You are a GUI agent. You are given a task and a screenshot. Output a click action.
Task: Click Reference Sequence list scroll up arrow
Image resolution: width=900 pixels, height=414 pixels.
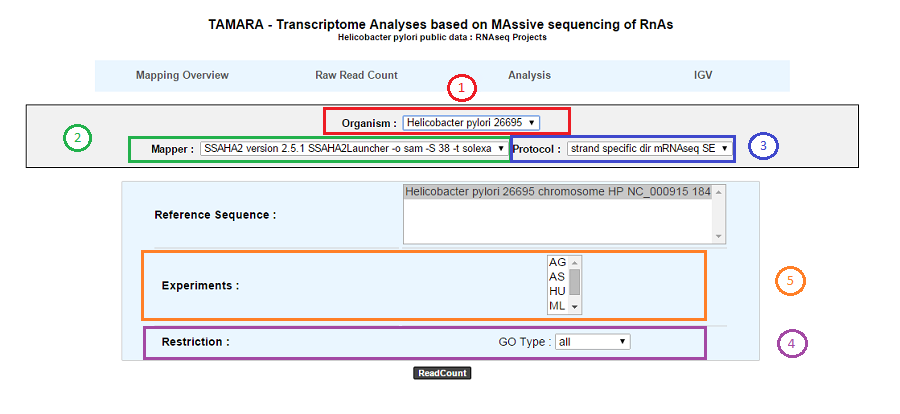[x=718, y=191]
